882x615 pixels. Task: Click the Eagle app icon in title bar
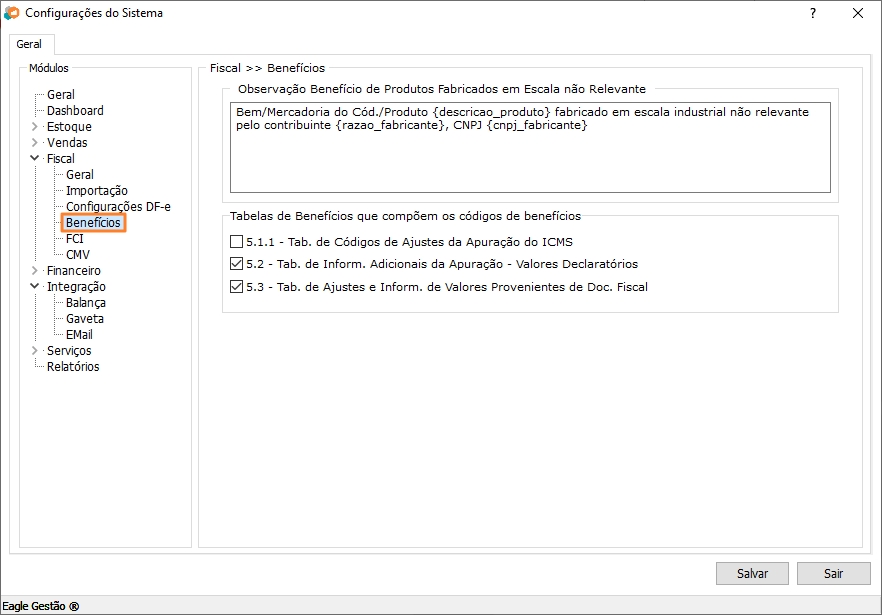pyautogui.click(x=12, y=13)
